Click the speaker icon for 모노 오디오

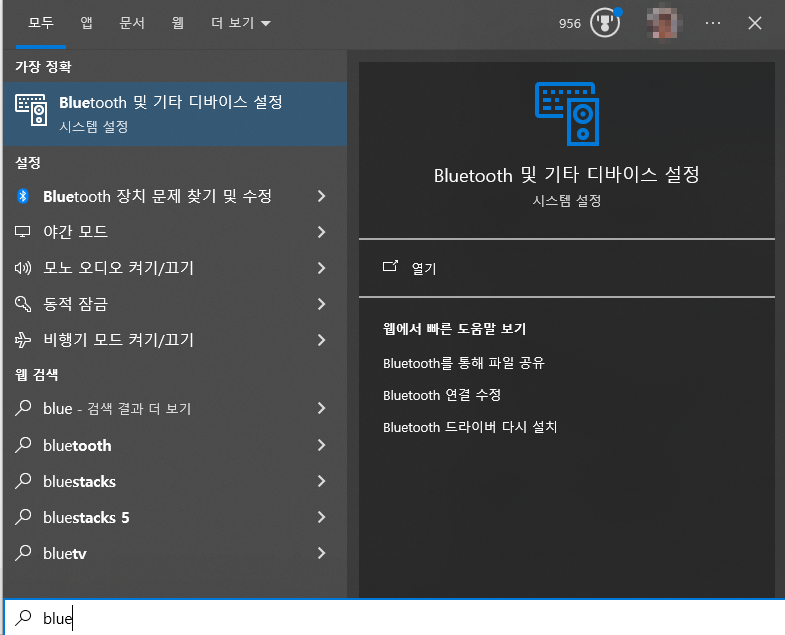click(x=23, y=268)
